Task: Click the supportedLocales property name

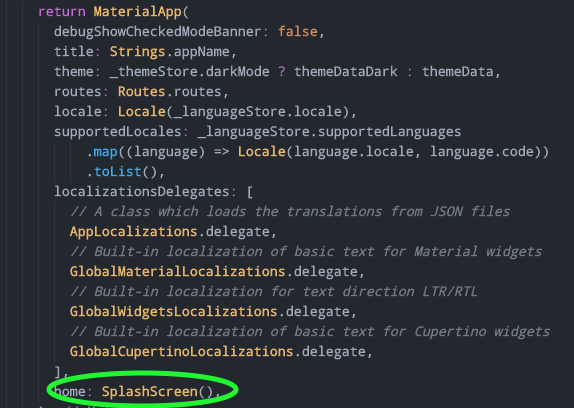Action: tap(118, 132)
